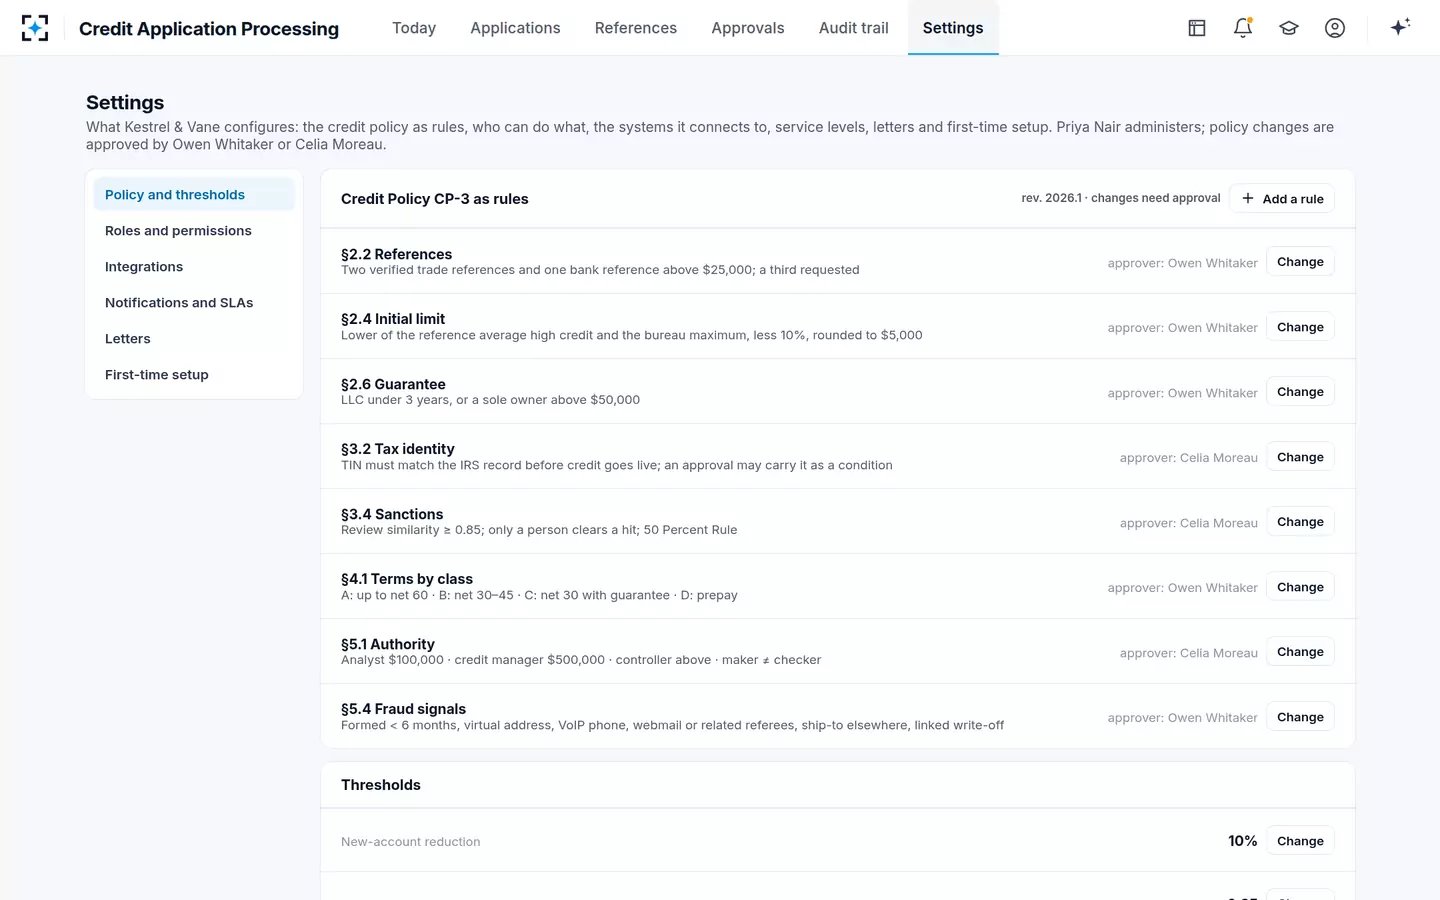
Task: Go to the Today tab
Action: tap(414, 28)
